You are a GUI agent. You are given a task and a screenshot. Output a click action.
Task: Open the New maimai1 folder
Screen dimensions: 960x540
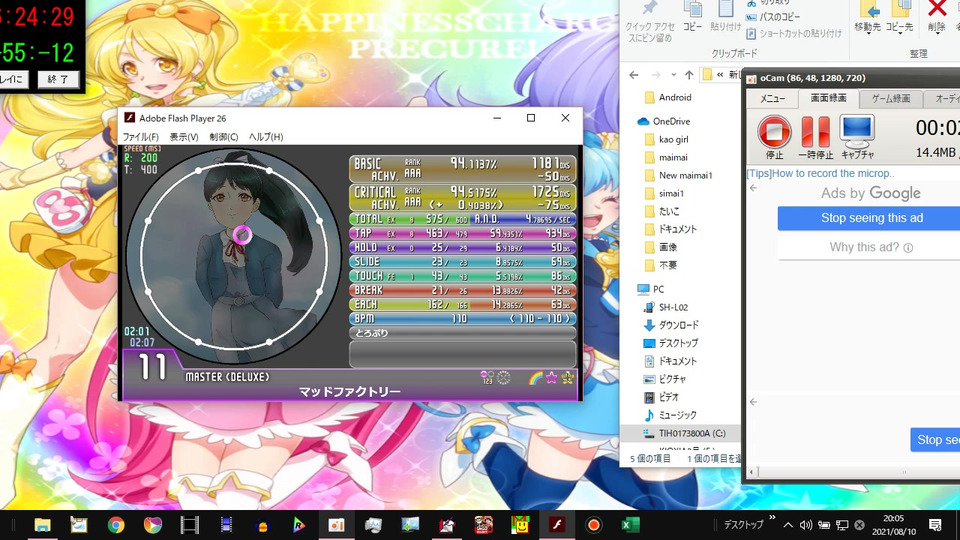click(685, 175)
